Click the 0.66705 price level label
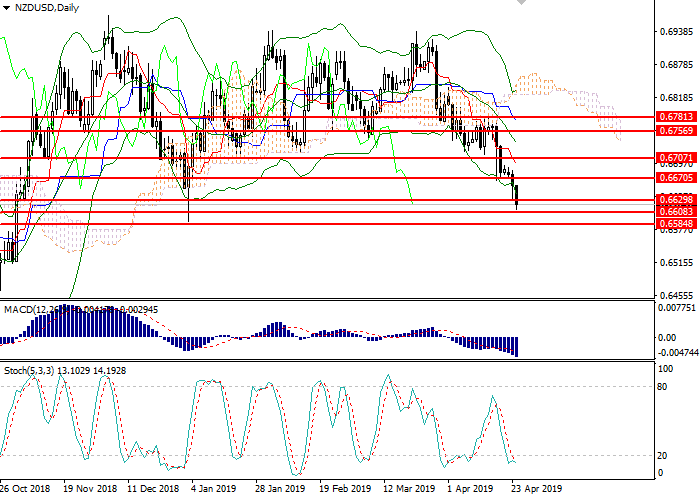The height and width of the screenshot is (500, 700). 676,178
